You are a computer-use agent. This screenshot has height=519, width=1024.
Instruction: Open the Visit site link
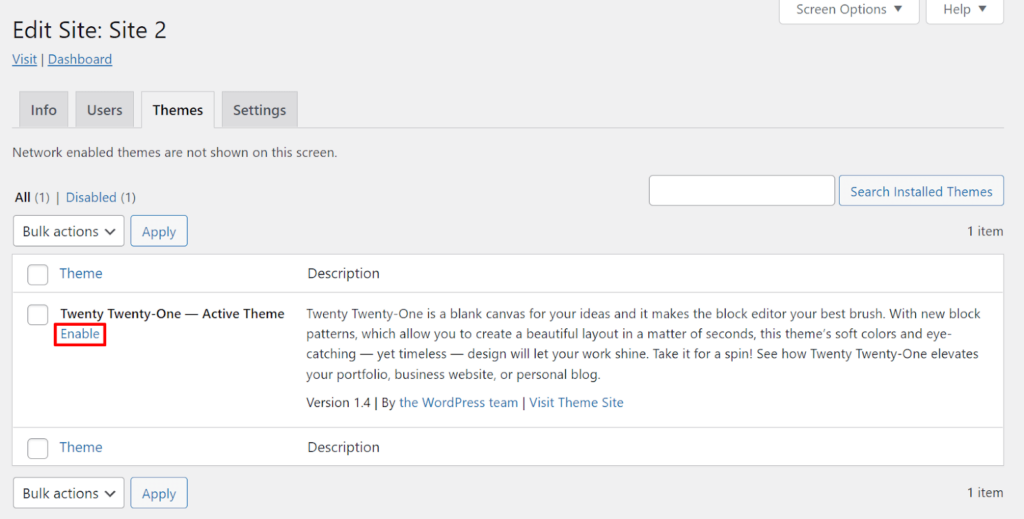[24, 59]
